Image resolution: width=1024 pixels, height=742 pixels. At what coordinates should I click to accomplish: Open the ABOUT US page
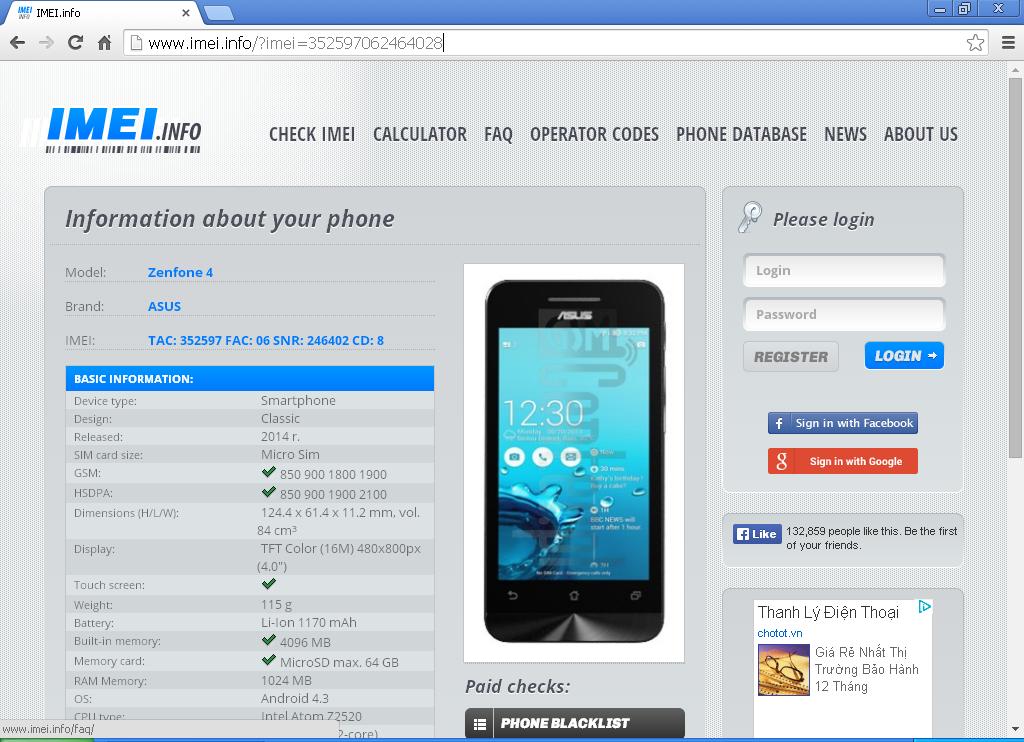(x=921, y=135)
